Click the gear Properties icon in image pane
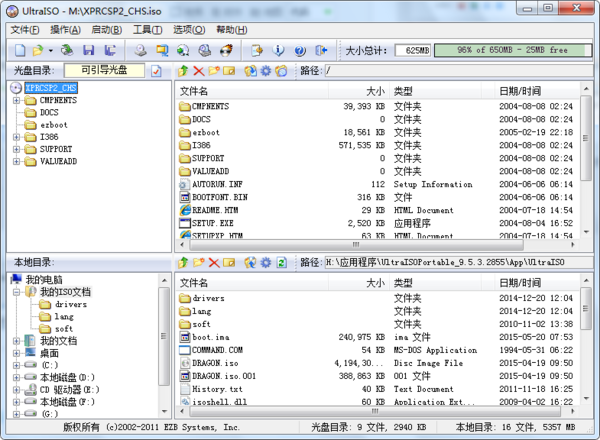600x440 pixels. 266,71
